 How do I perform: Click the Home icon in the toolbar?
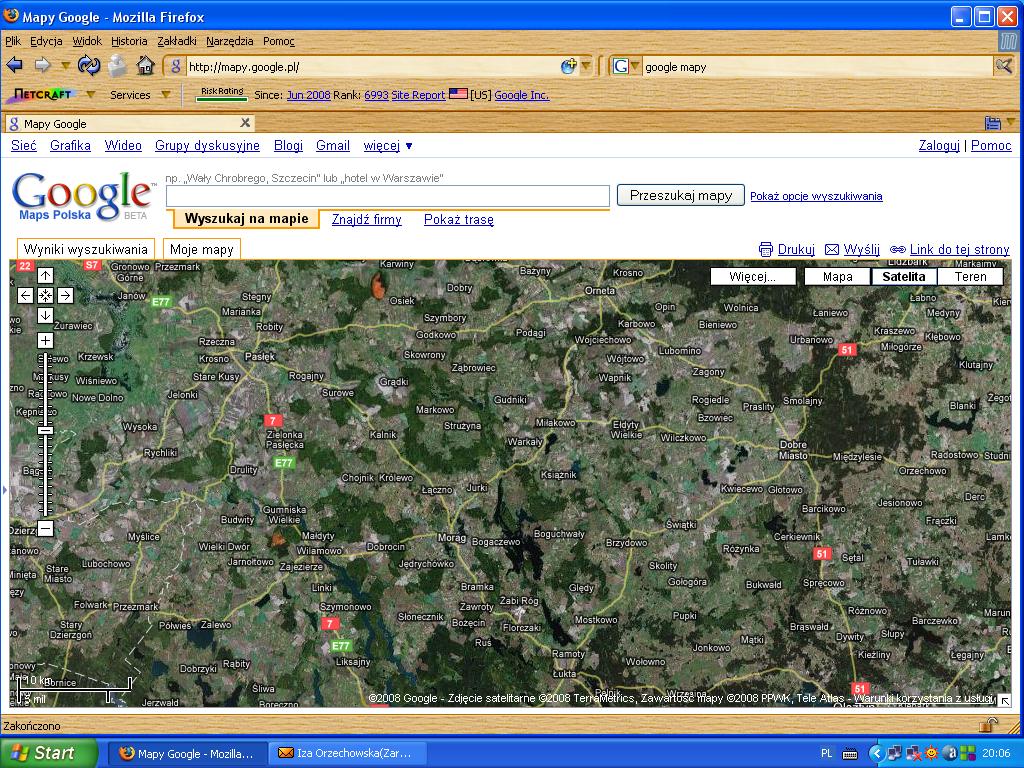click(145, 66)
